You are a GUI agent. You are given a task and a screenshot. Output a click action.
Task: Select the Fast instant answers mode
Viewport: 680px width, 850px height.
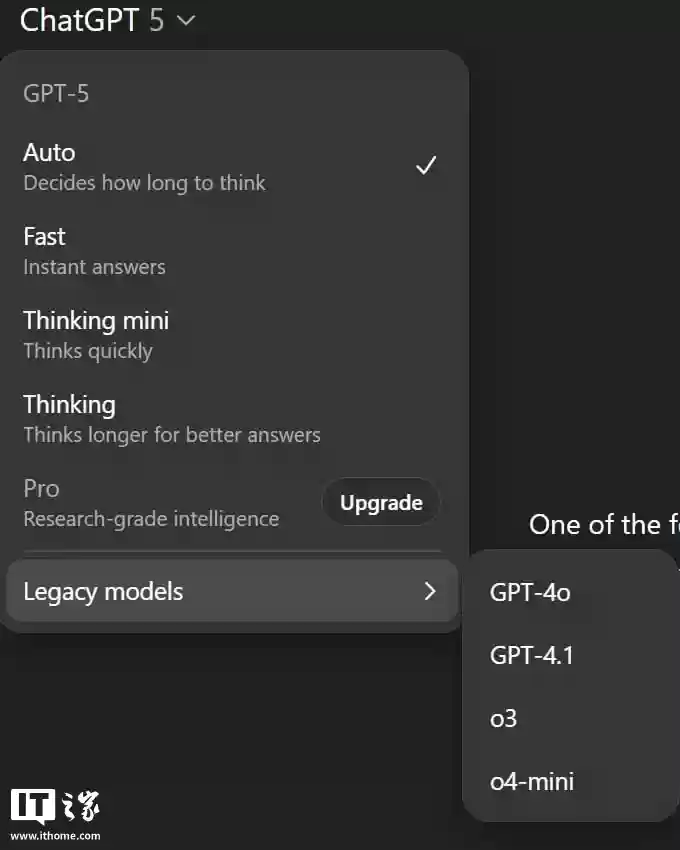pyautogui.click(x=44, y=236)
